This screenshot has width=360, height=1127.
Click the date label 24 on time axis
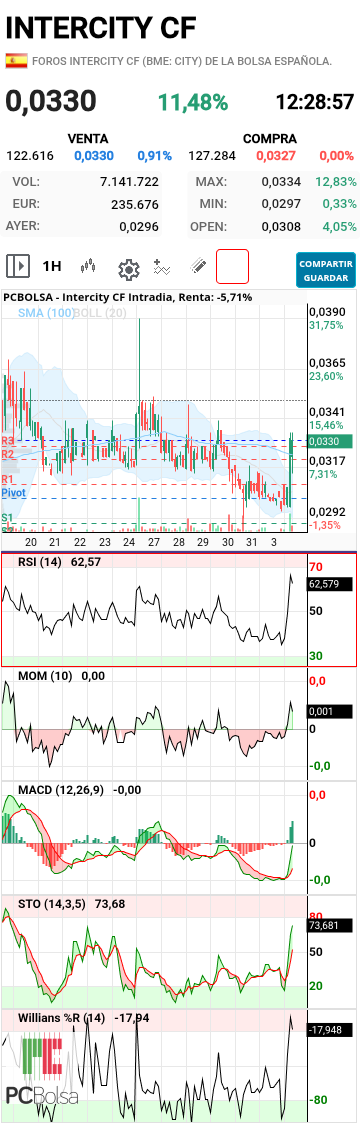129,542
